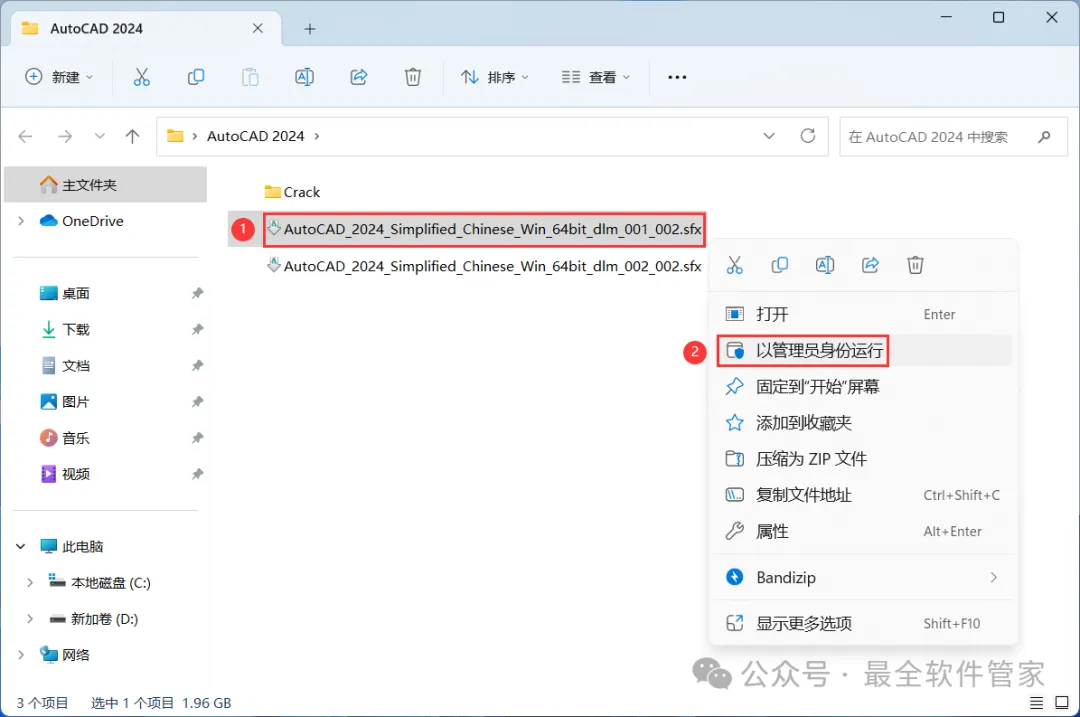The height and width of the screenshot is (717, 1080).
Task: Go up one folder level
Action: [x=132, y=136]
